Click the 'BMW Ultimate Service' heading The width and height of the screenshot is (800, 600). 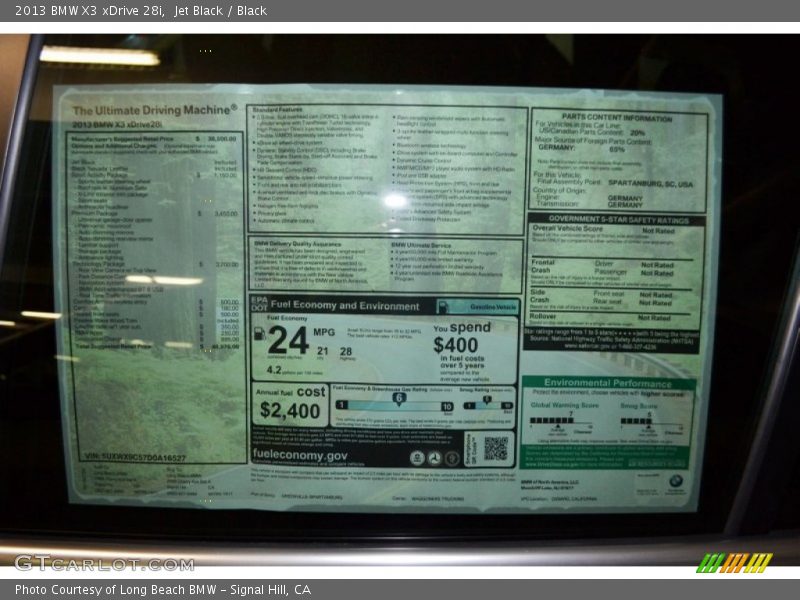[x=421, y=245]
